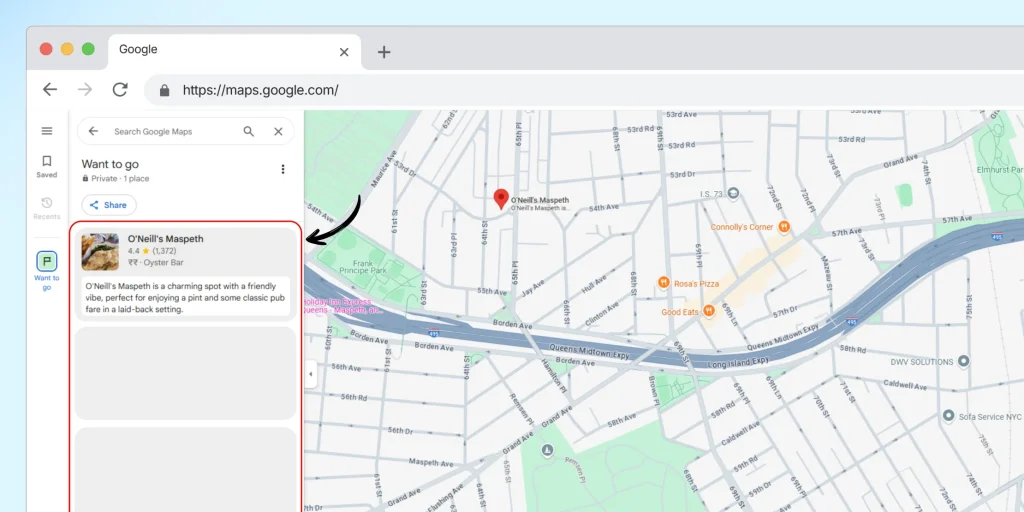Click browser forward arrow
The height and width of the screenshot is (512, 1024).
pyautogui.click(x=85, y=89)
